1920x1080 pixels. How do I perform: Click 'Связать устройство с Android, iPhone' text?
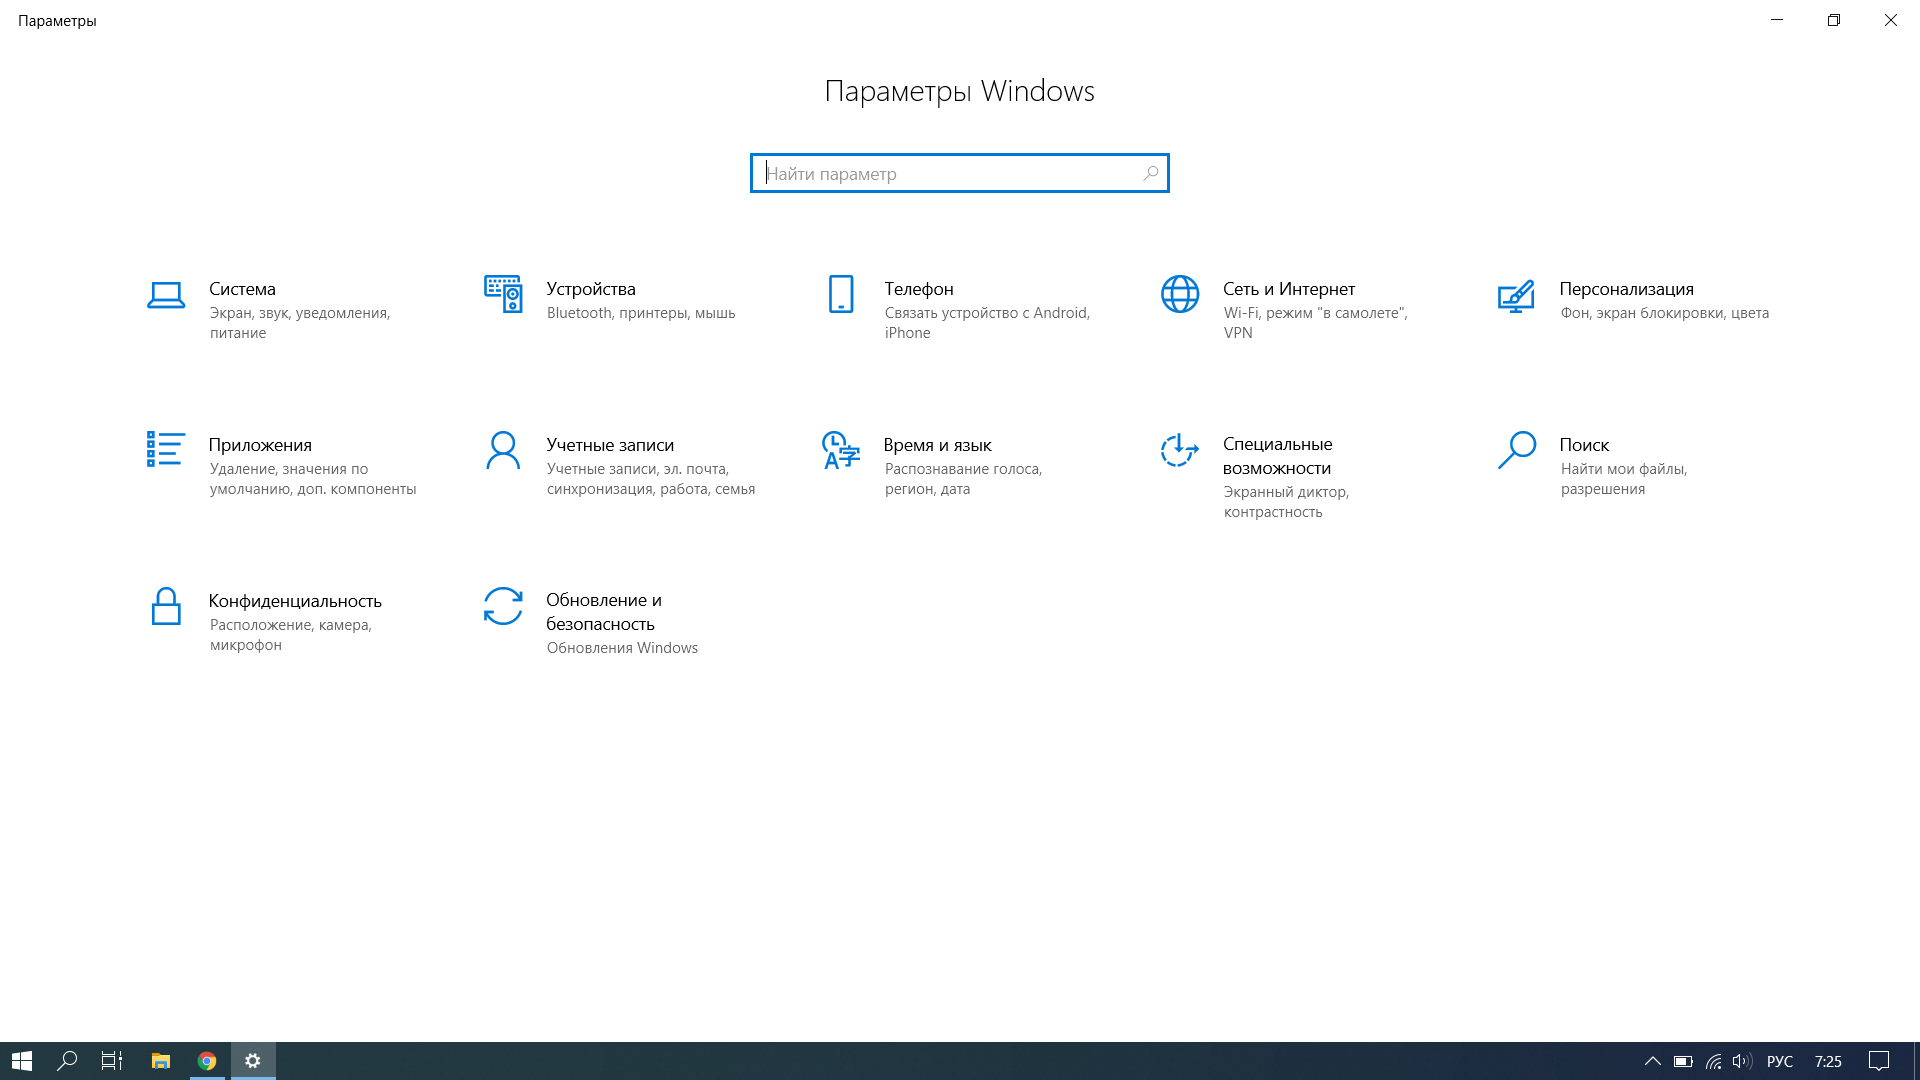[987, 323]
